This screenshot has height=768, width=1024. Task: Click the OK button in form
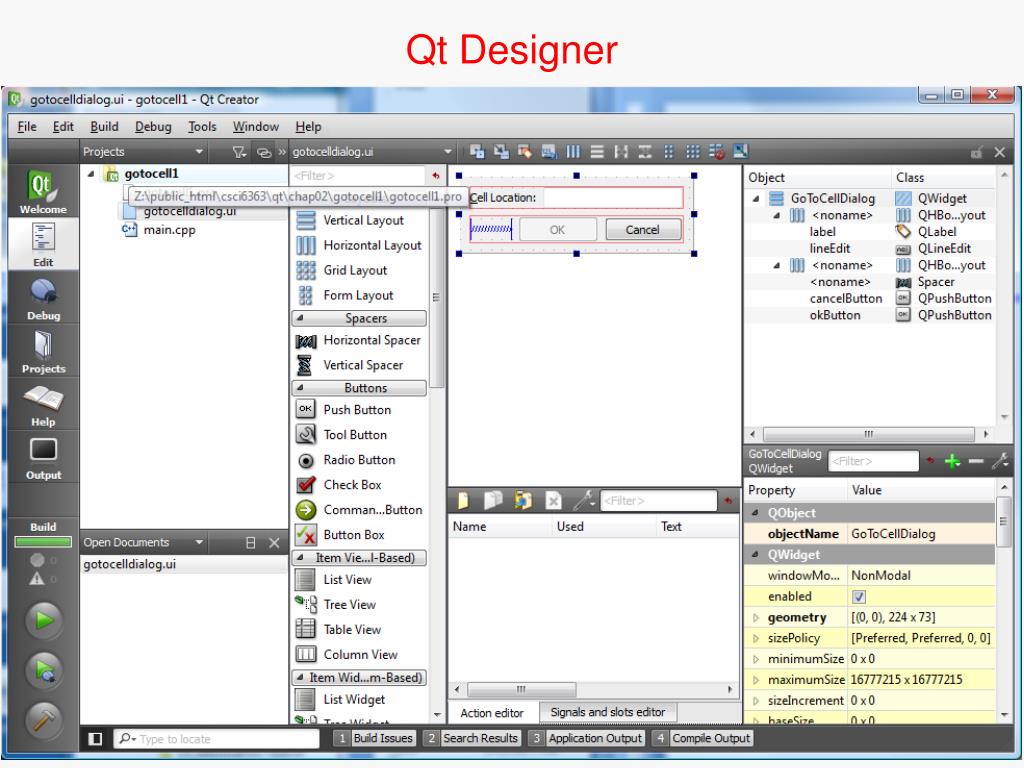click(x=558, y=229)
